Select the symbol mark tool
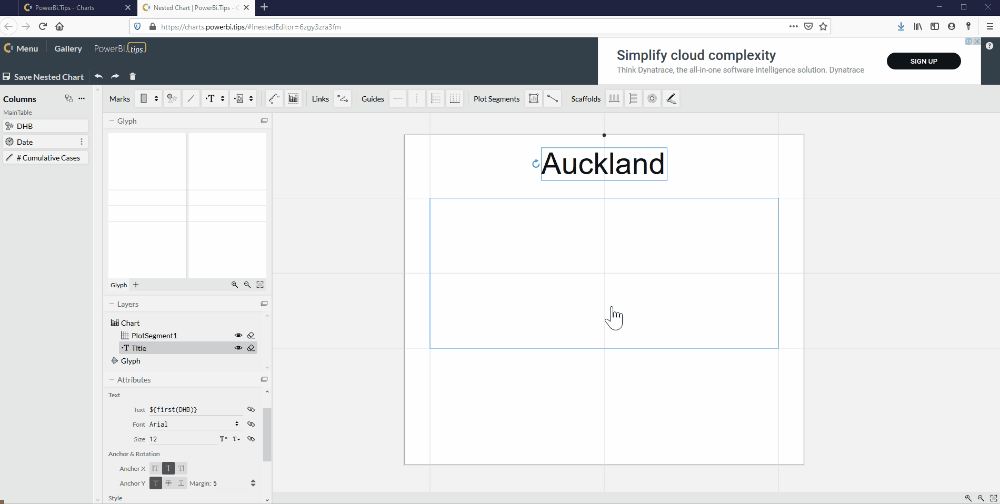Screen dimensions: 1000x504 coord(172,98)
